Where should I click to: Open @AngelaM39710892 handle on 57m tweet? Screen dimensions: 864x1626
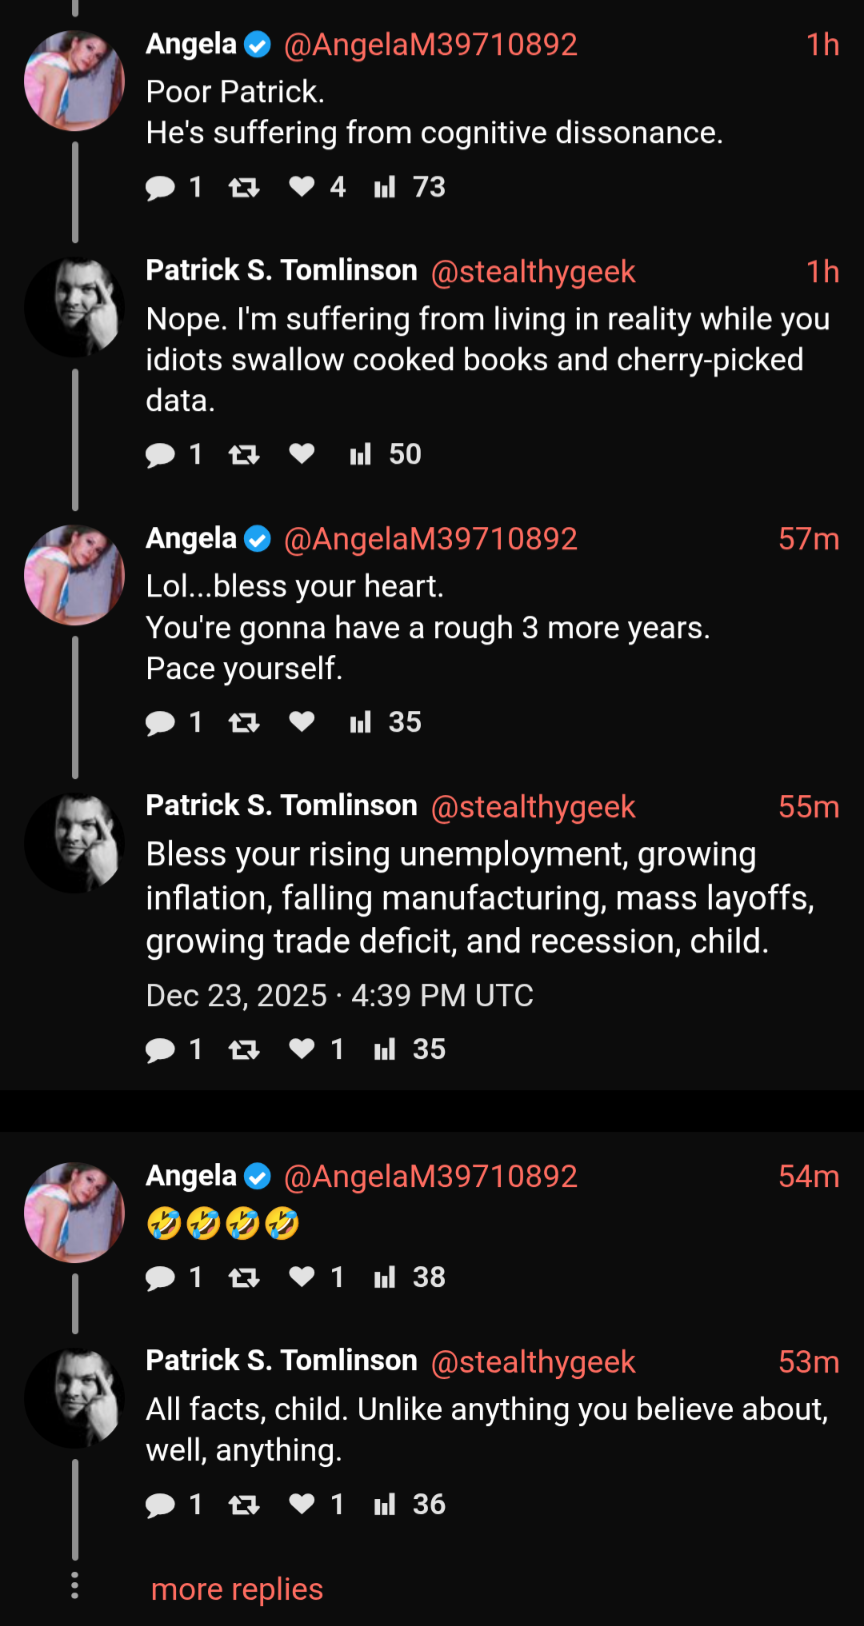click(x=430, y=539)
